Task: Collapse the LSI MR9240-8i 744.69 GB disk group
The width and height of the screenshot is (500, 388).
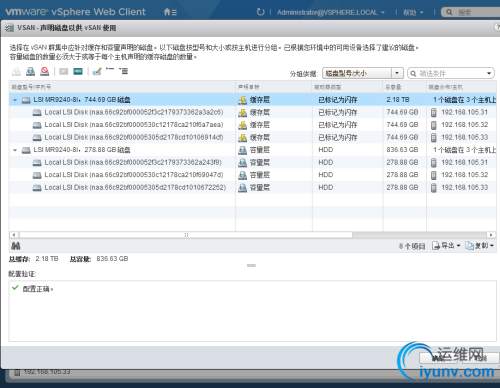Action: (x=15, y=100)
